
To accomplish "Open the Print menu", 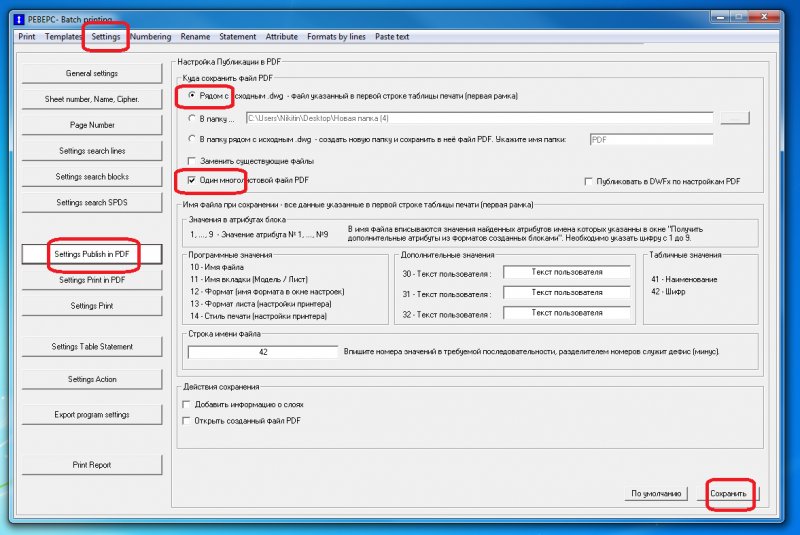I will click(27, 37).
